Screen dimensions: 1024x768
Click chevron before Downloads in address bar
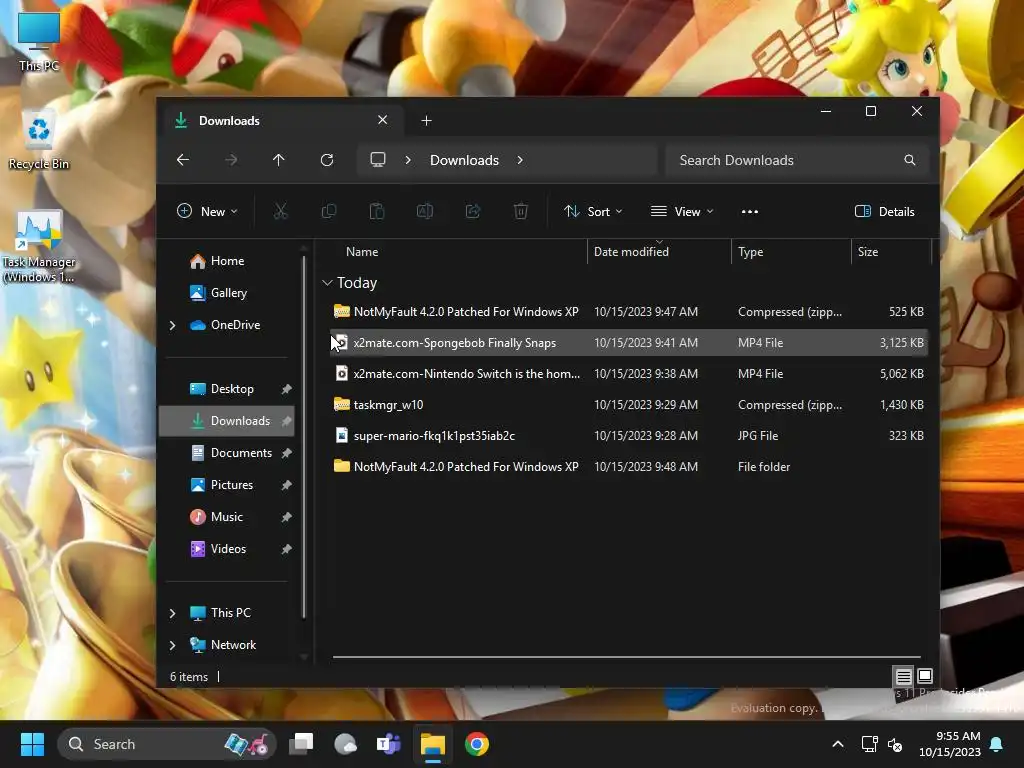pyautogui.click(x=408, y=160)
